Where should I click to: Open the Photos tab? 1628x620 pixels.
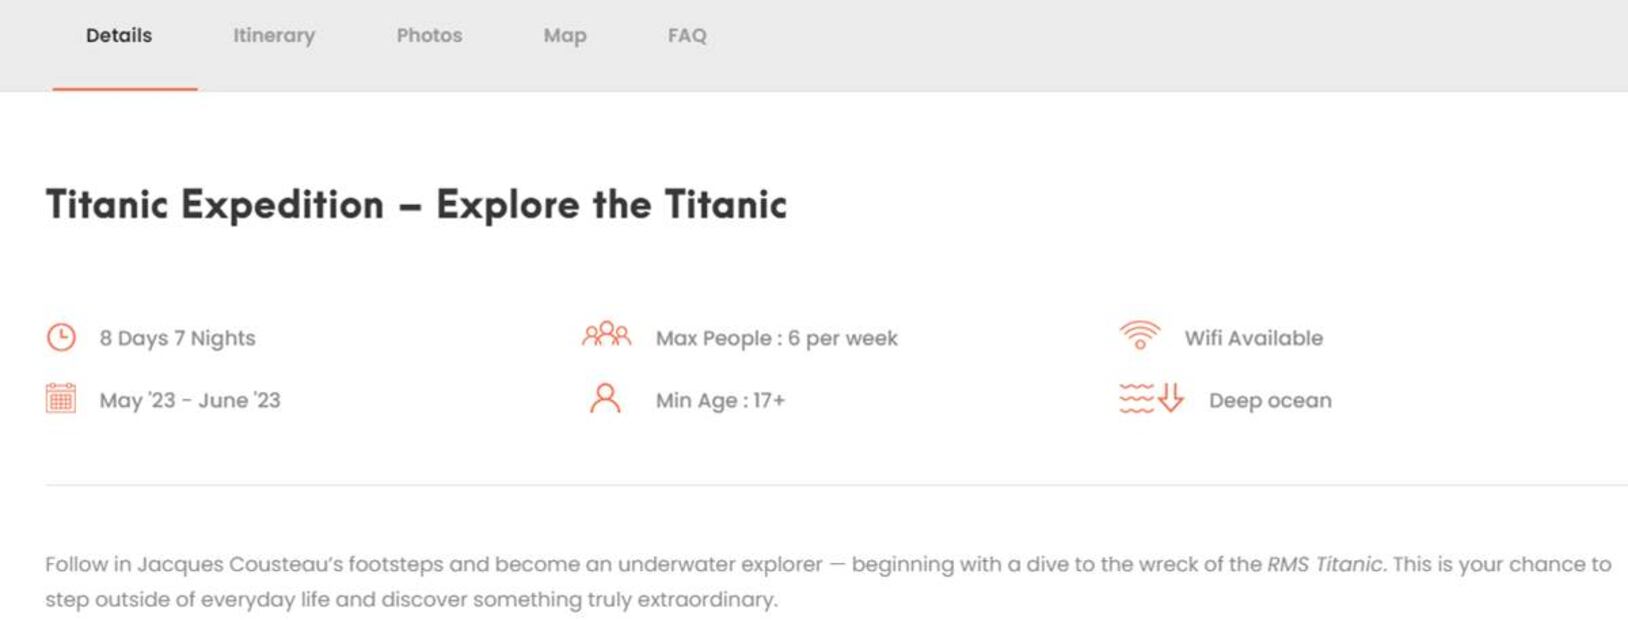(429, 36)
